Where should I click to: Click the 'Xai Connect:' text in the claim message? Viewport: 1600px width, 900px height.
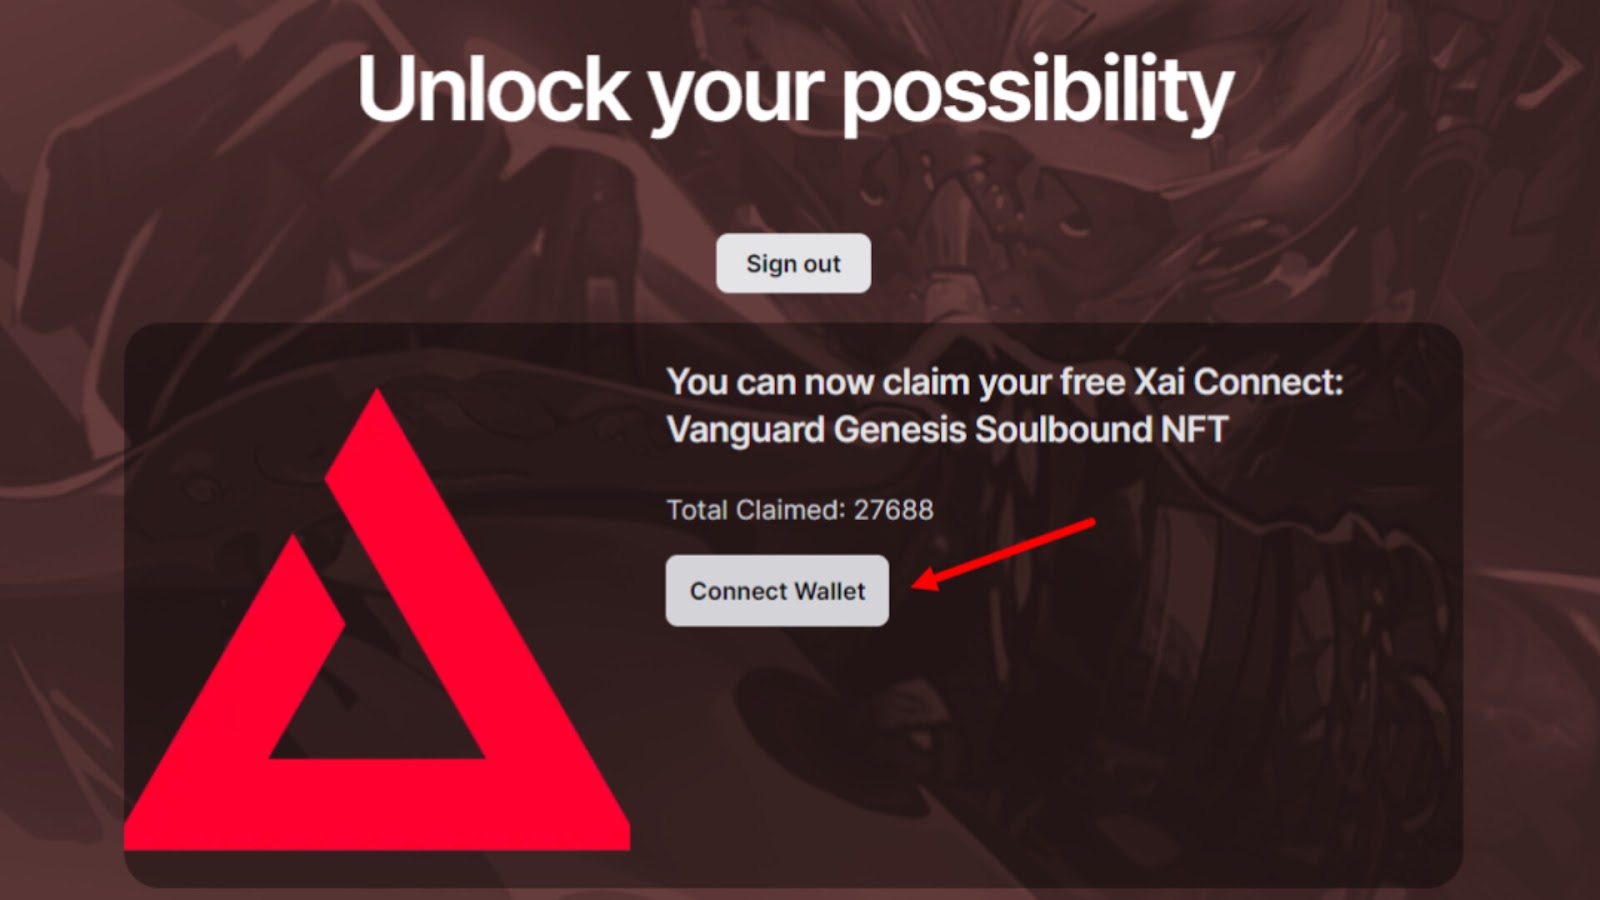pos(1238,382)
